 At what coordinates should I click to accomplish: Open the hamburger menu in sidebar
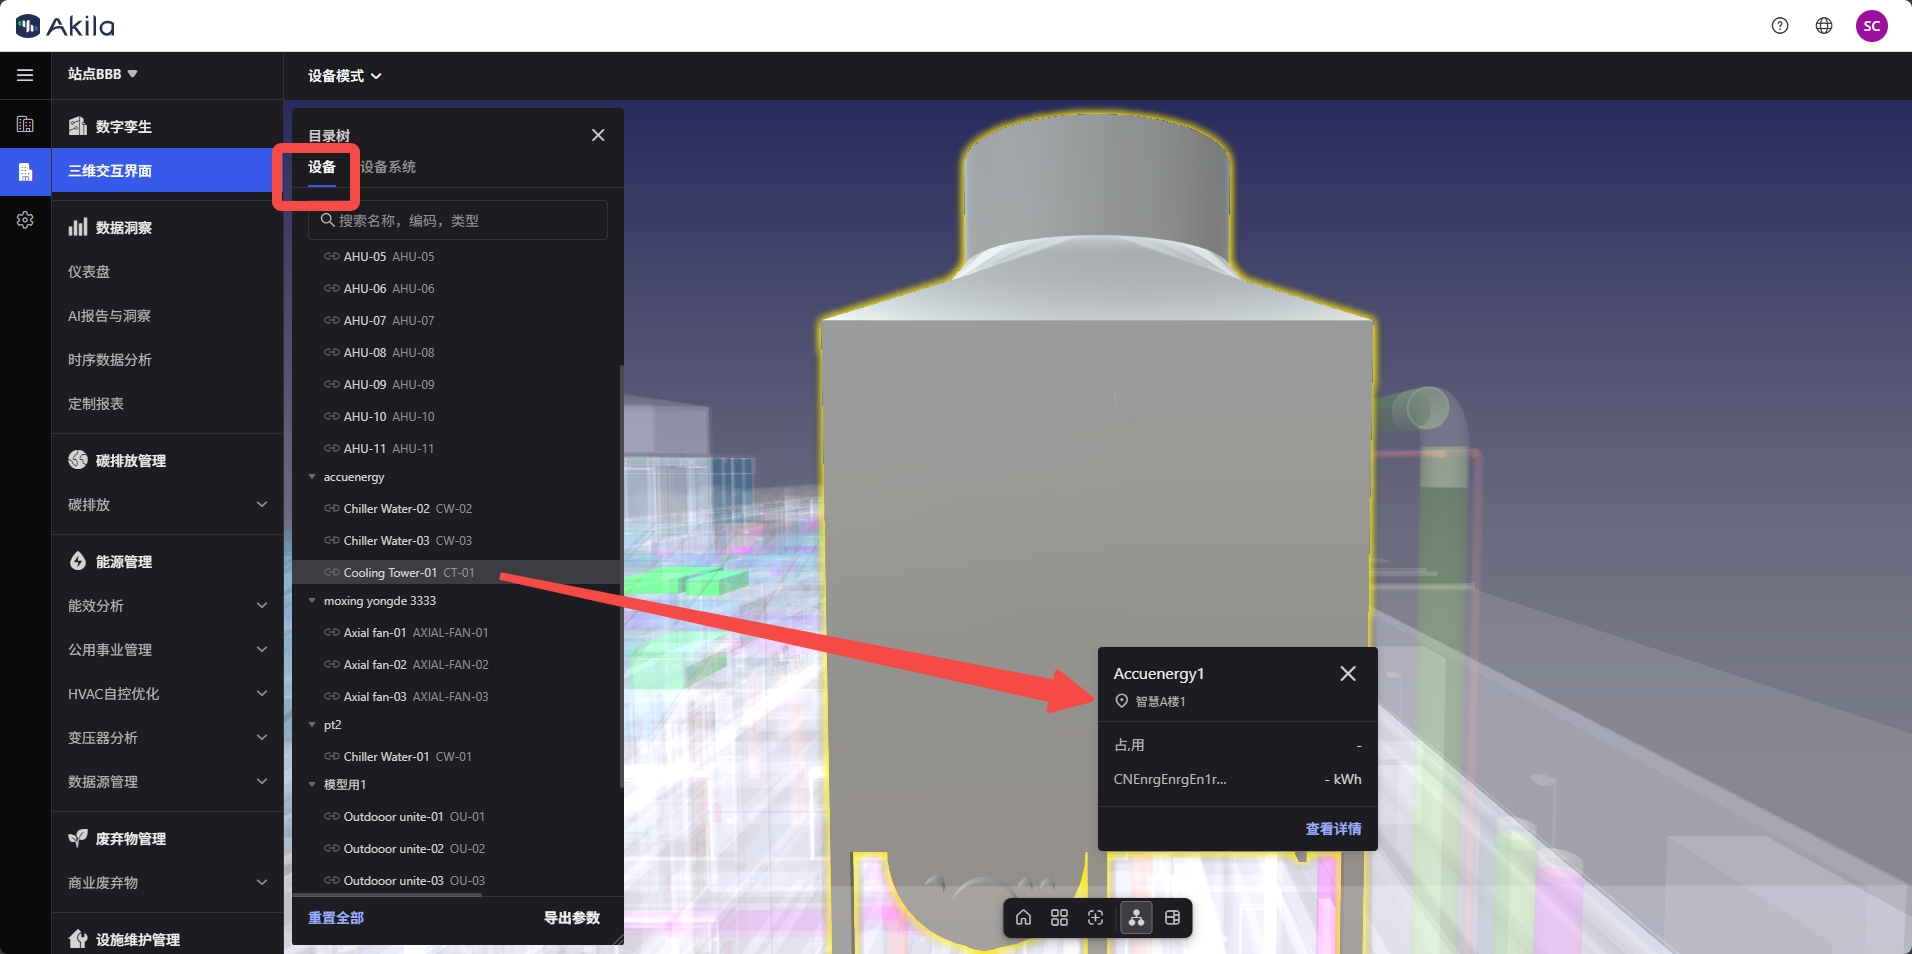click(x=25, y=75)
